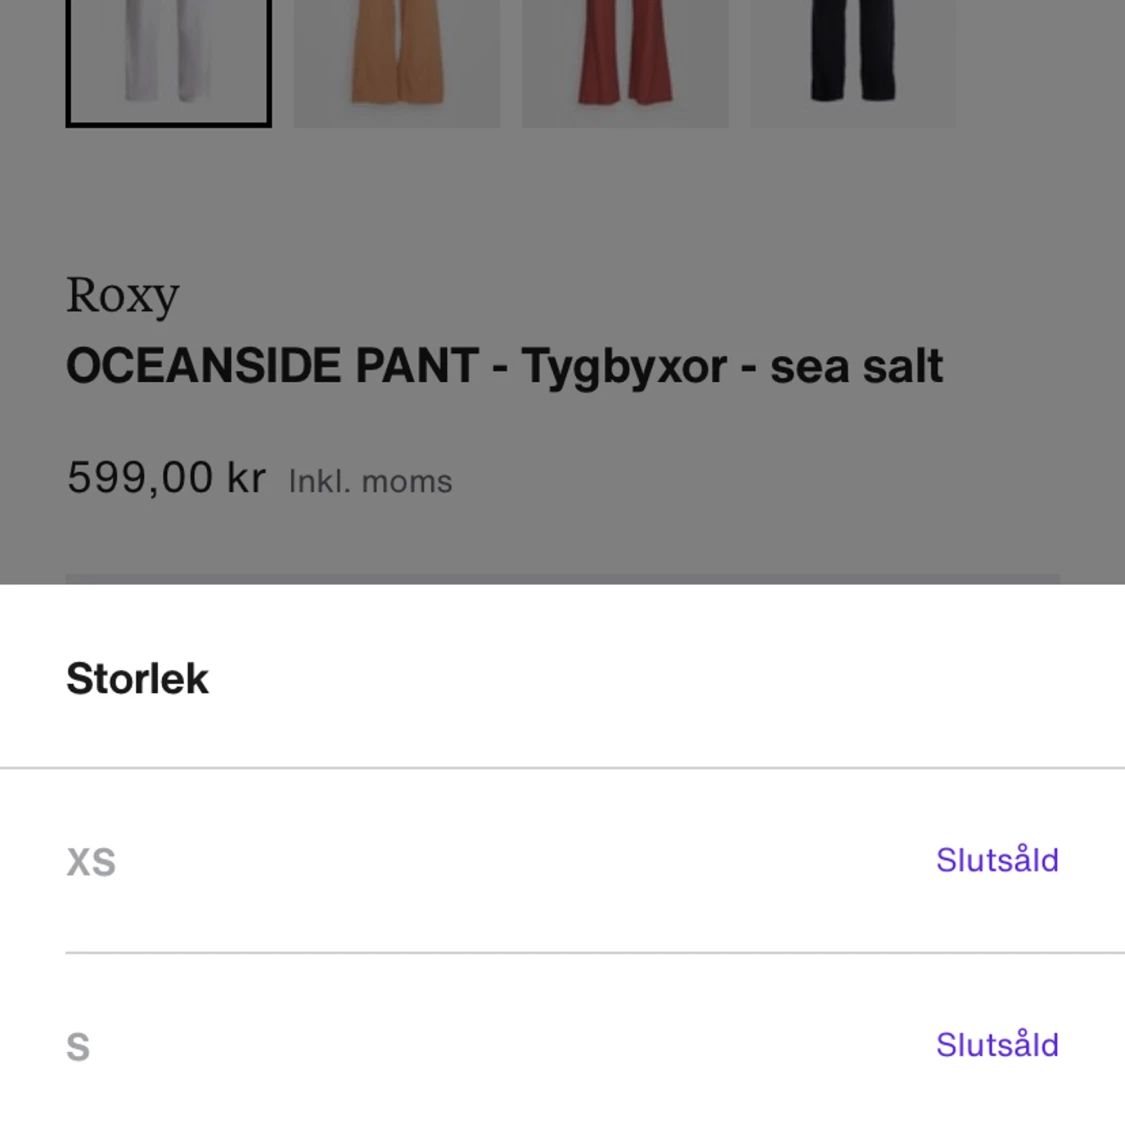
Task: Click the 599,00 kr price
Action: click(x=166, y=478)
